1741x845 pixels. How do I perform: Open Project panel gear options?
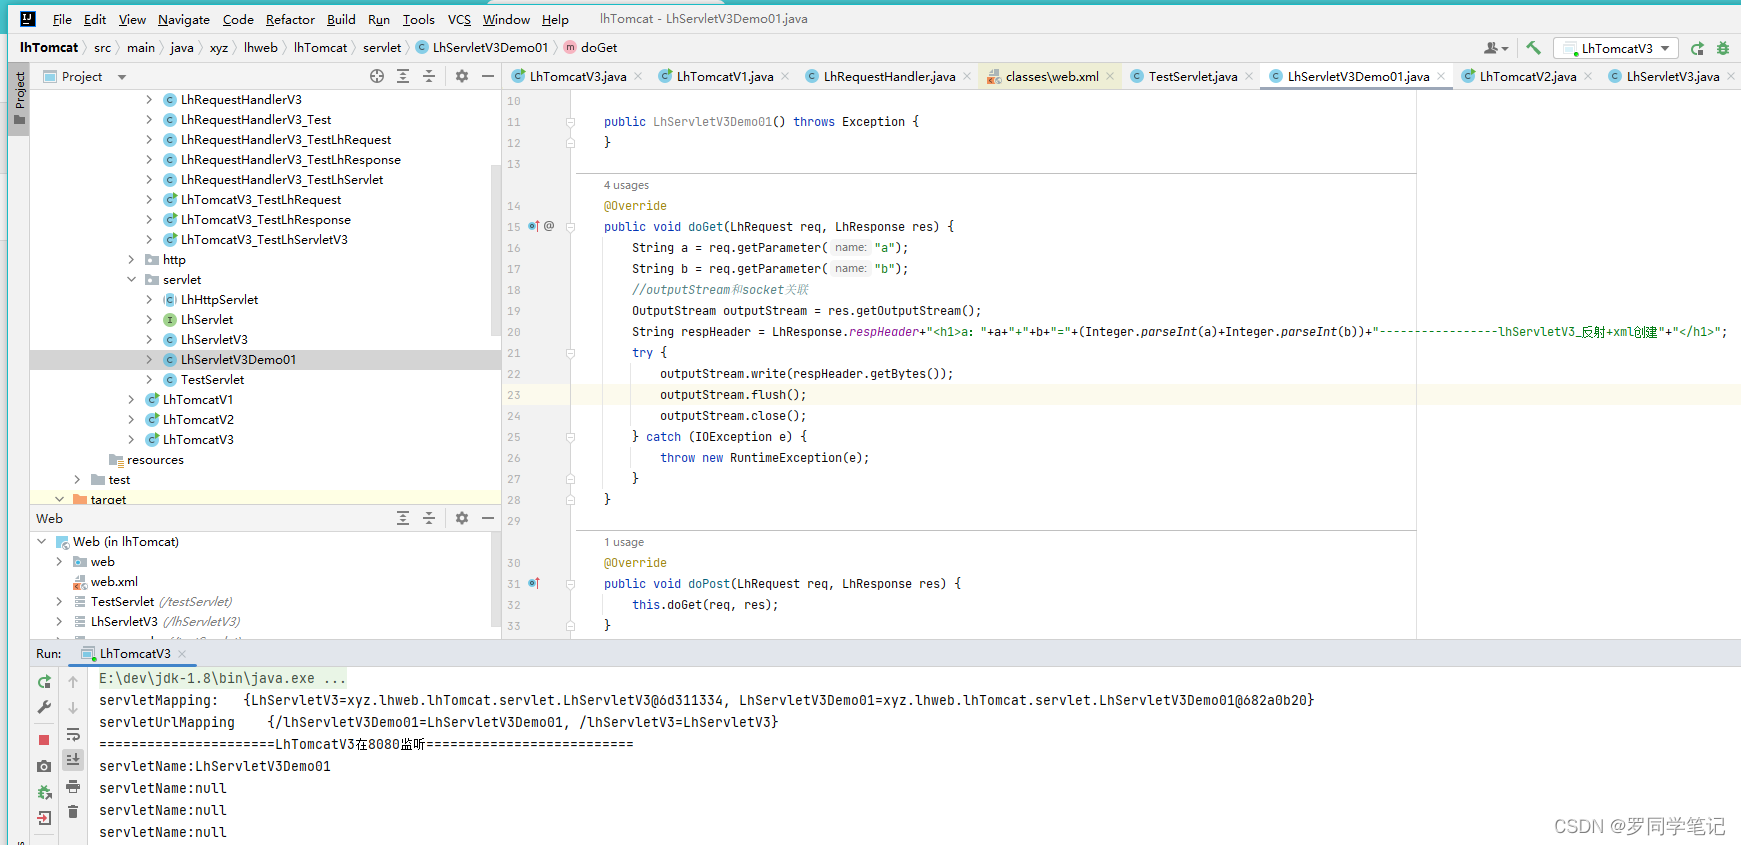462,76
